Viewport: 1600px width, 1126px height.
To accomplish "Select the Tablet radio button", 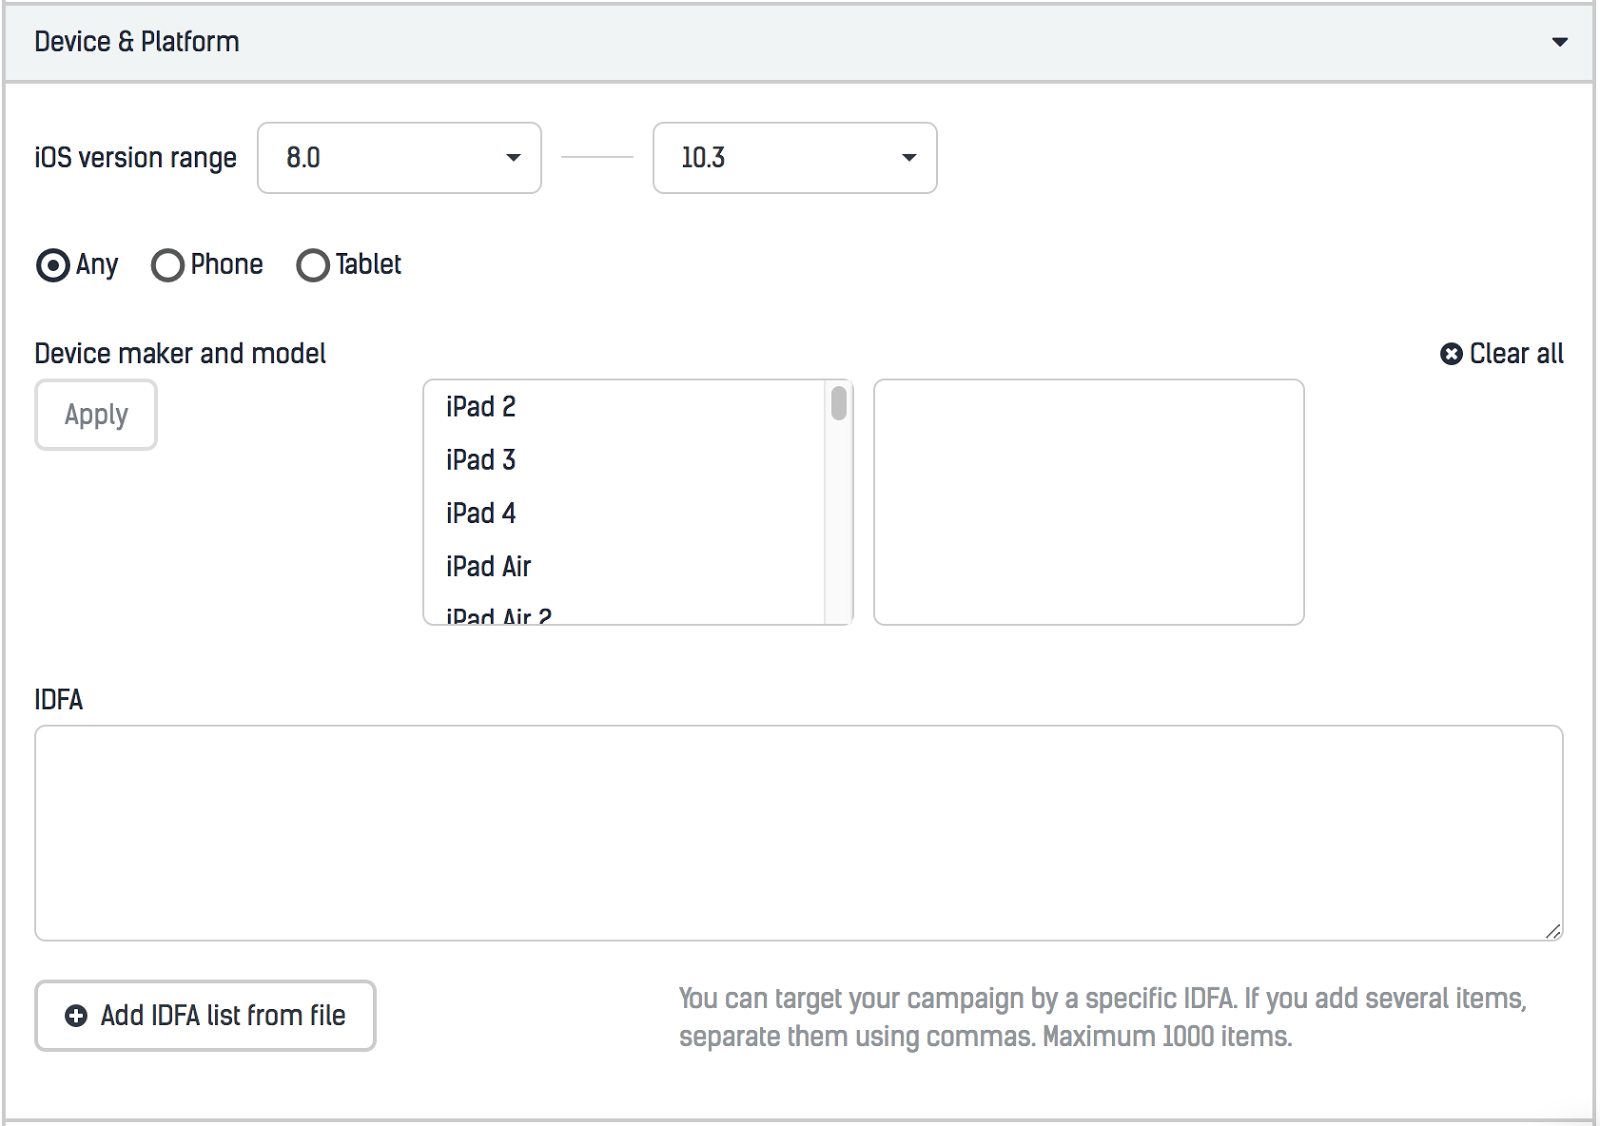I will click(x=313, y=265).
